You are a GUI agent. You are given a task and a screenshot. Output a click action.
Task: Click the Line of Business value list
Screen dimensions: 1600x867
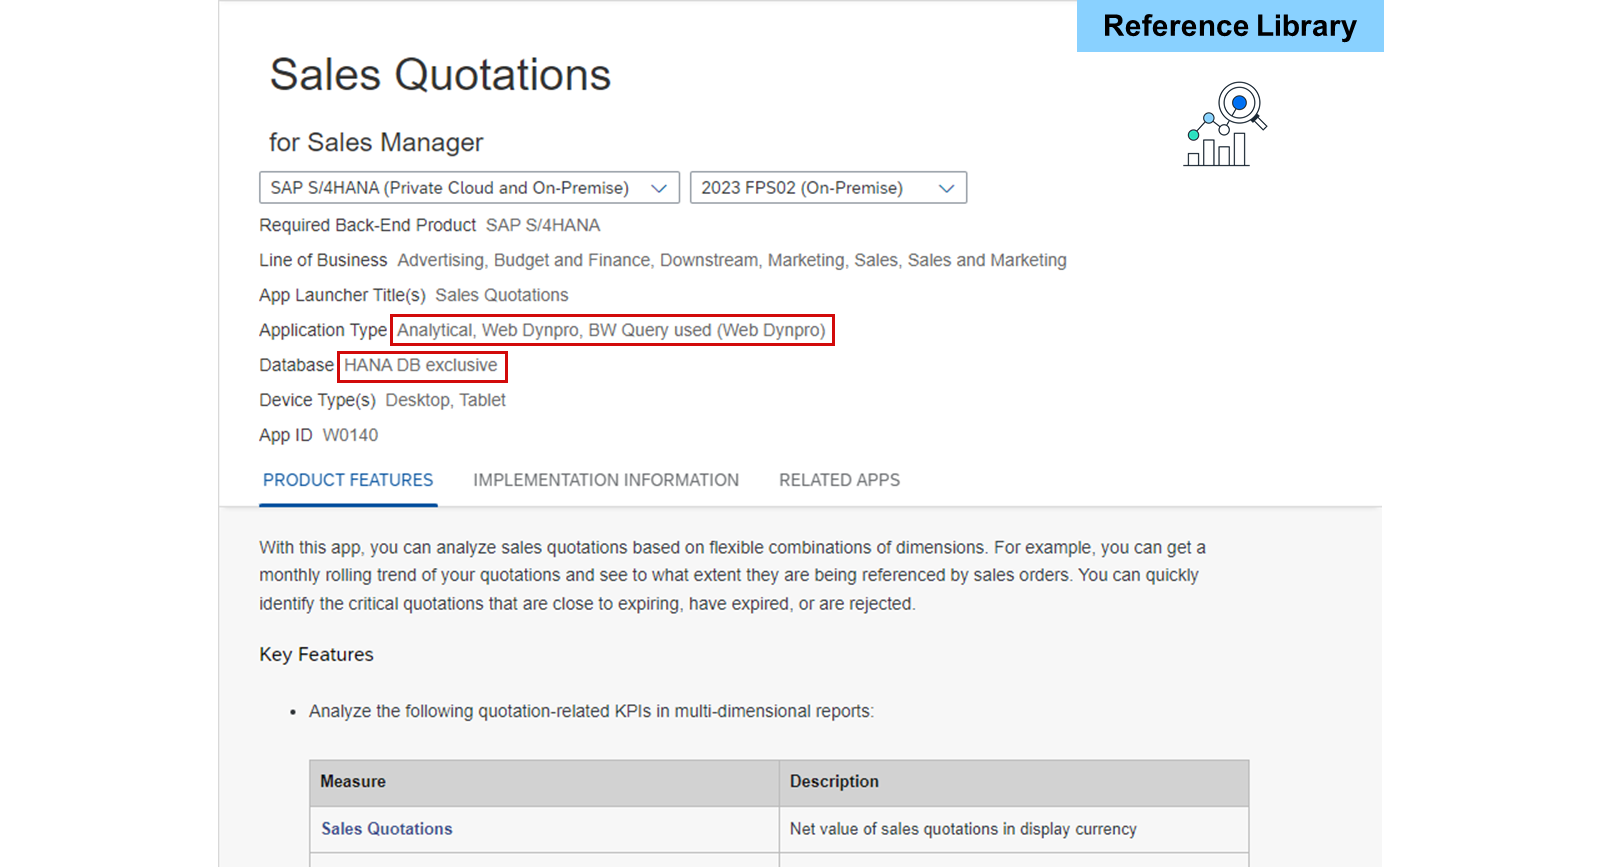(x=732, y=261)
